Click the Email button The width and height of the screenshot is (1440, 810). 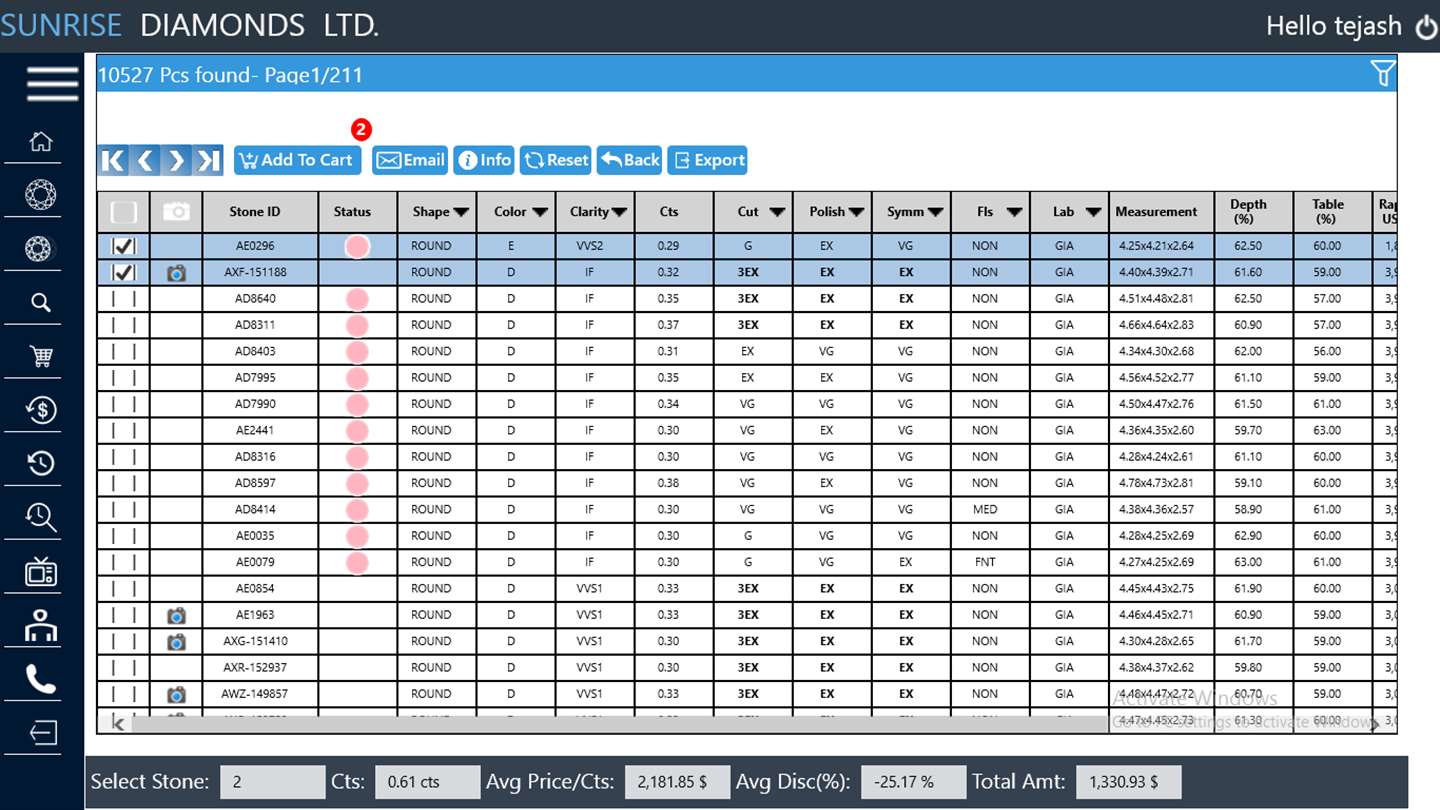410,160
